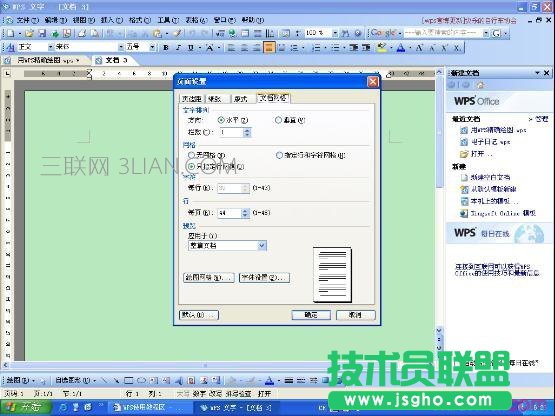Click the Format painter brush icon

click(x=177, y=33)
